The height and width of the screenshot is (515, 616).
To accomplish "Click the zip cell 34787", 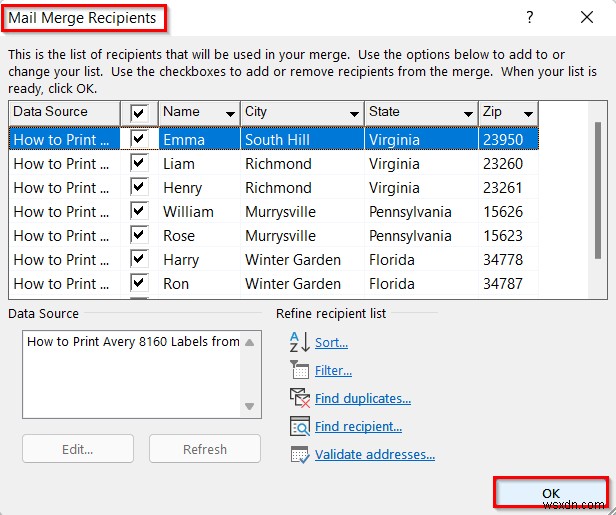I will (x=508, y=283).
